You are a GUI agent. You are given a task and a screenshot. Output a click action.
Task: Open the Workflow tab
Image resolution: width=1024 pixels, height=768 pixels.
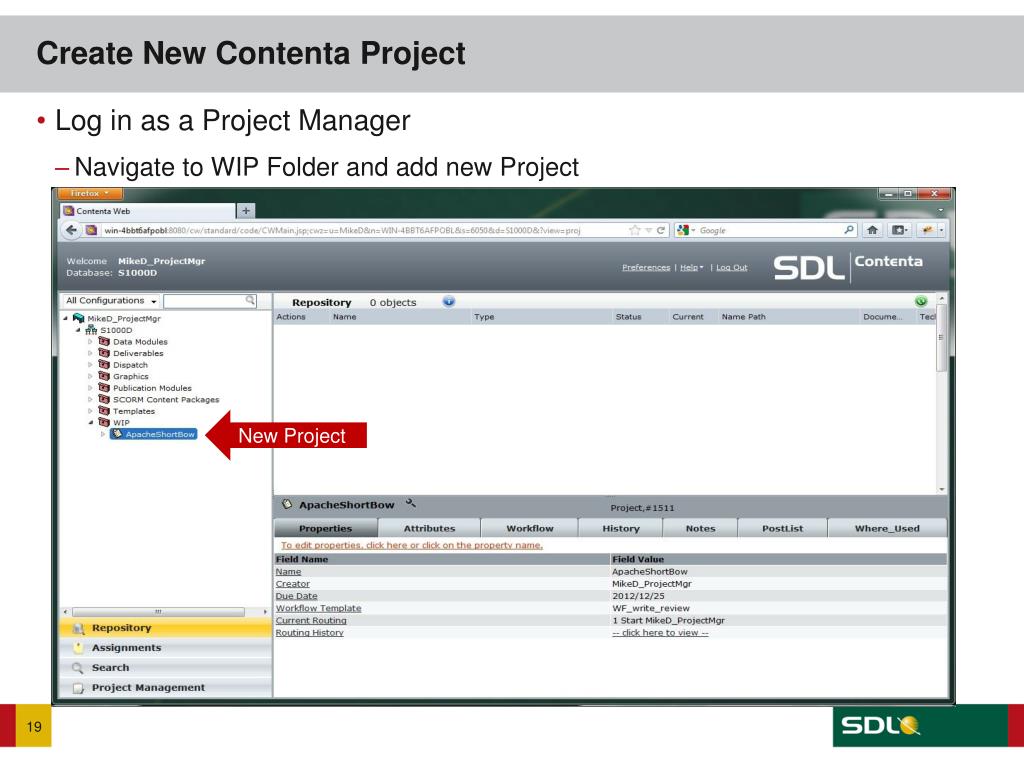click(x=530, y=528)
